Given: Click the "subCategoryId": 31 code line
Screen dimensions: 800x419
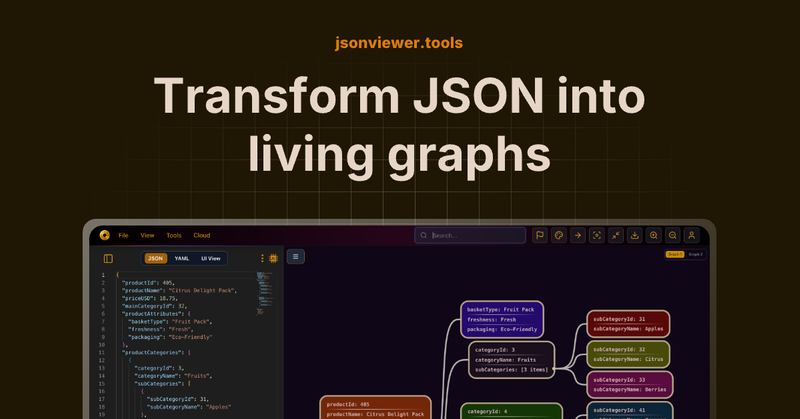Looking at the screenshot, I should [x=178, y=399].
